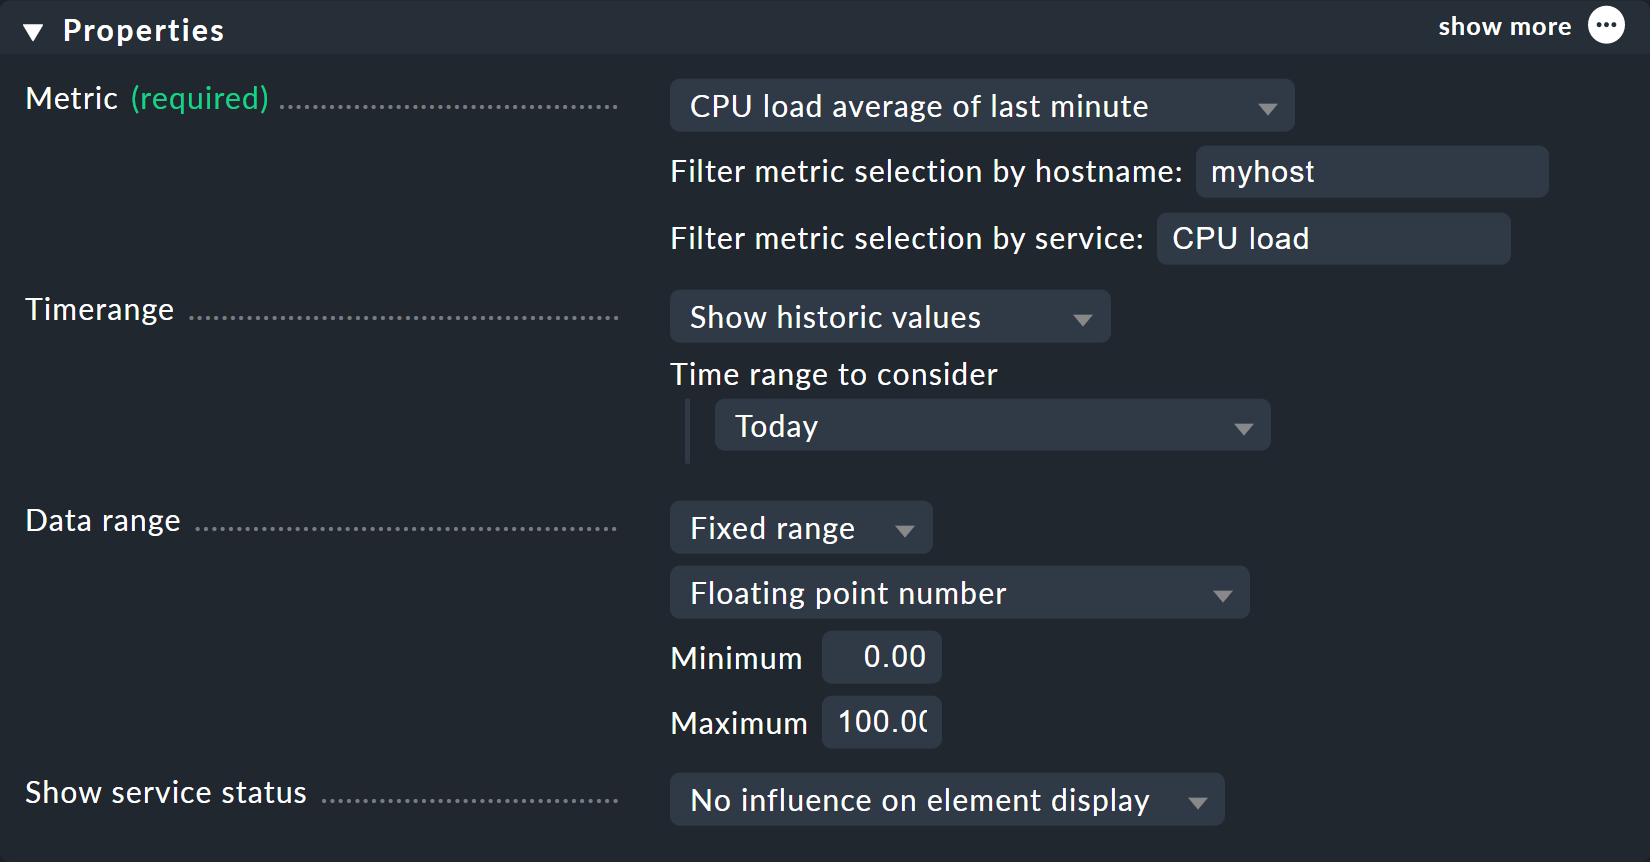Collapse the Properties section triangle
This screenshot has width=1650, height=862.
click(33, 32)
